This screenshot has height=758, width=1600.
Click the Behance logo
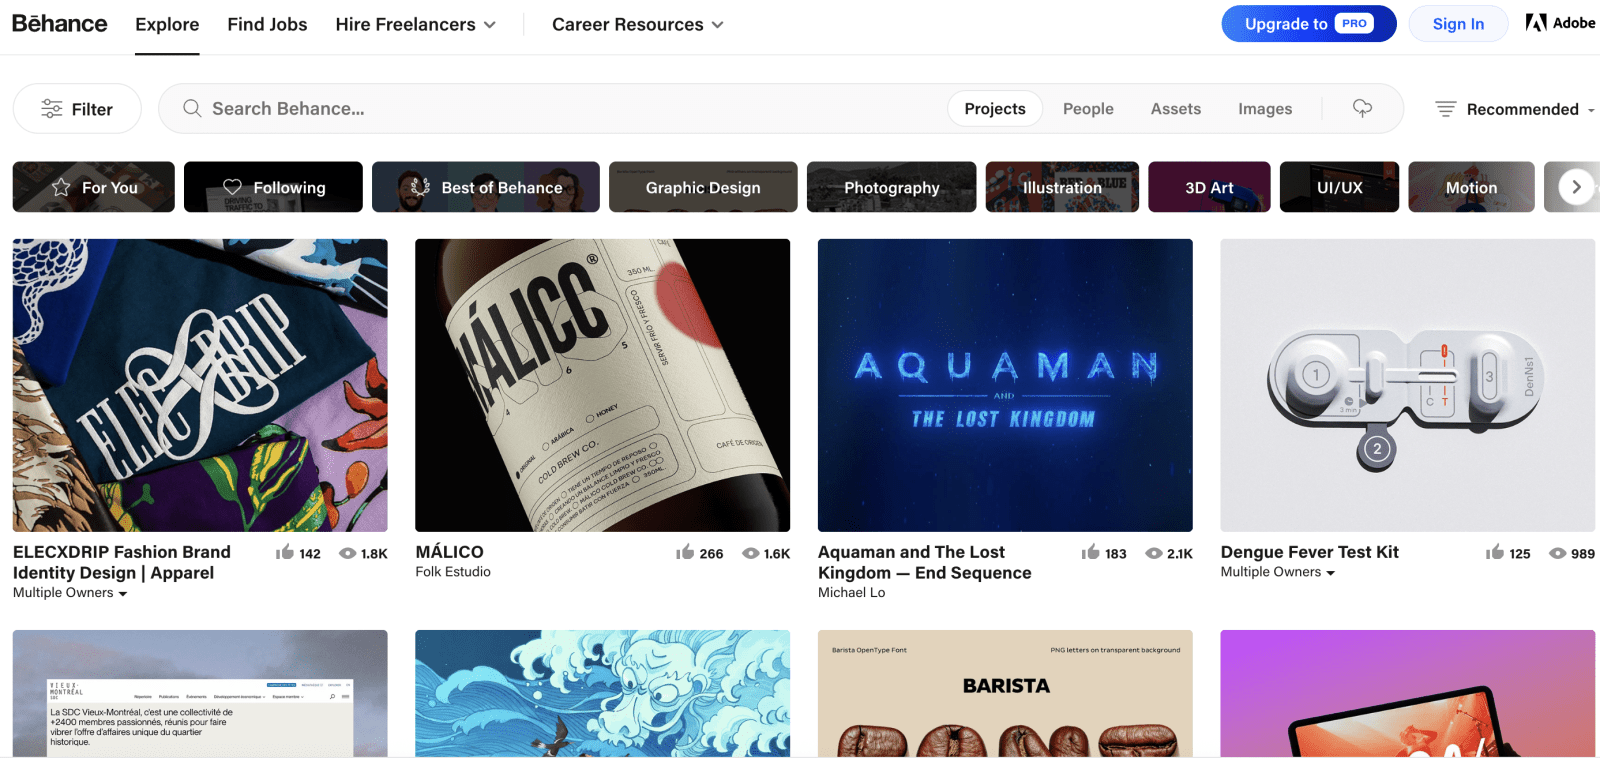59,24
